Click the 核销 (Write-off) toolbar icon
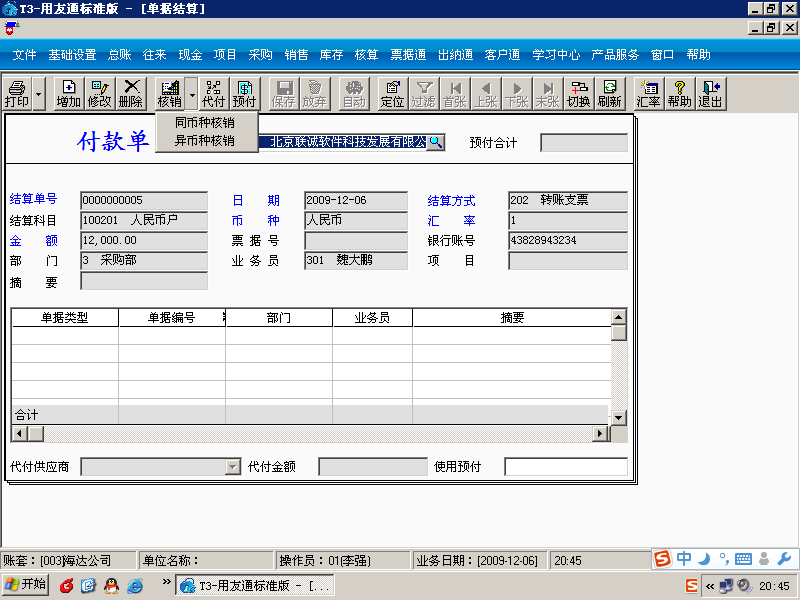800x600 pixels. point(170,94)
